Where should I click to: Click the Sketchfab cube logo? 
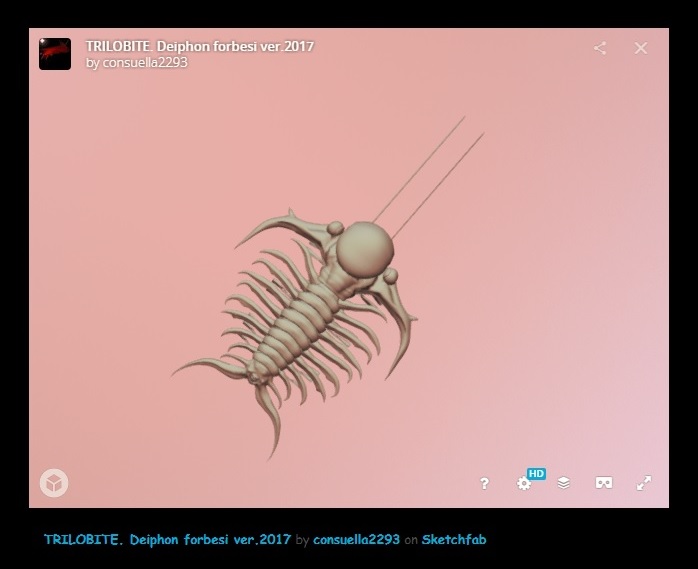point(54,483)
